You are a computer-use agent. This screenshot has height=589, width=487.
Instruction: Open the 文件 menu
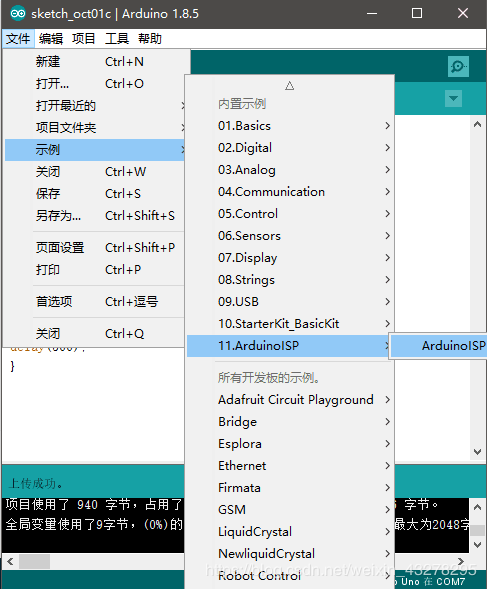click(18, 39)
